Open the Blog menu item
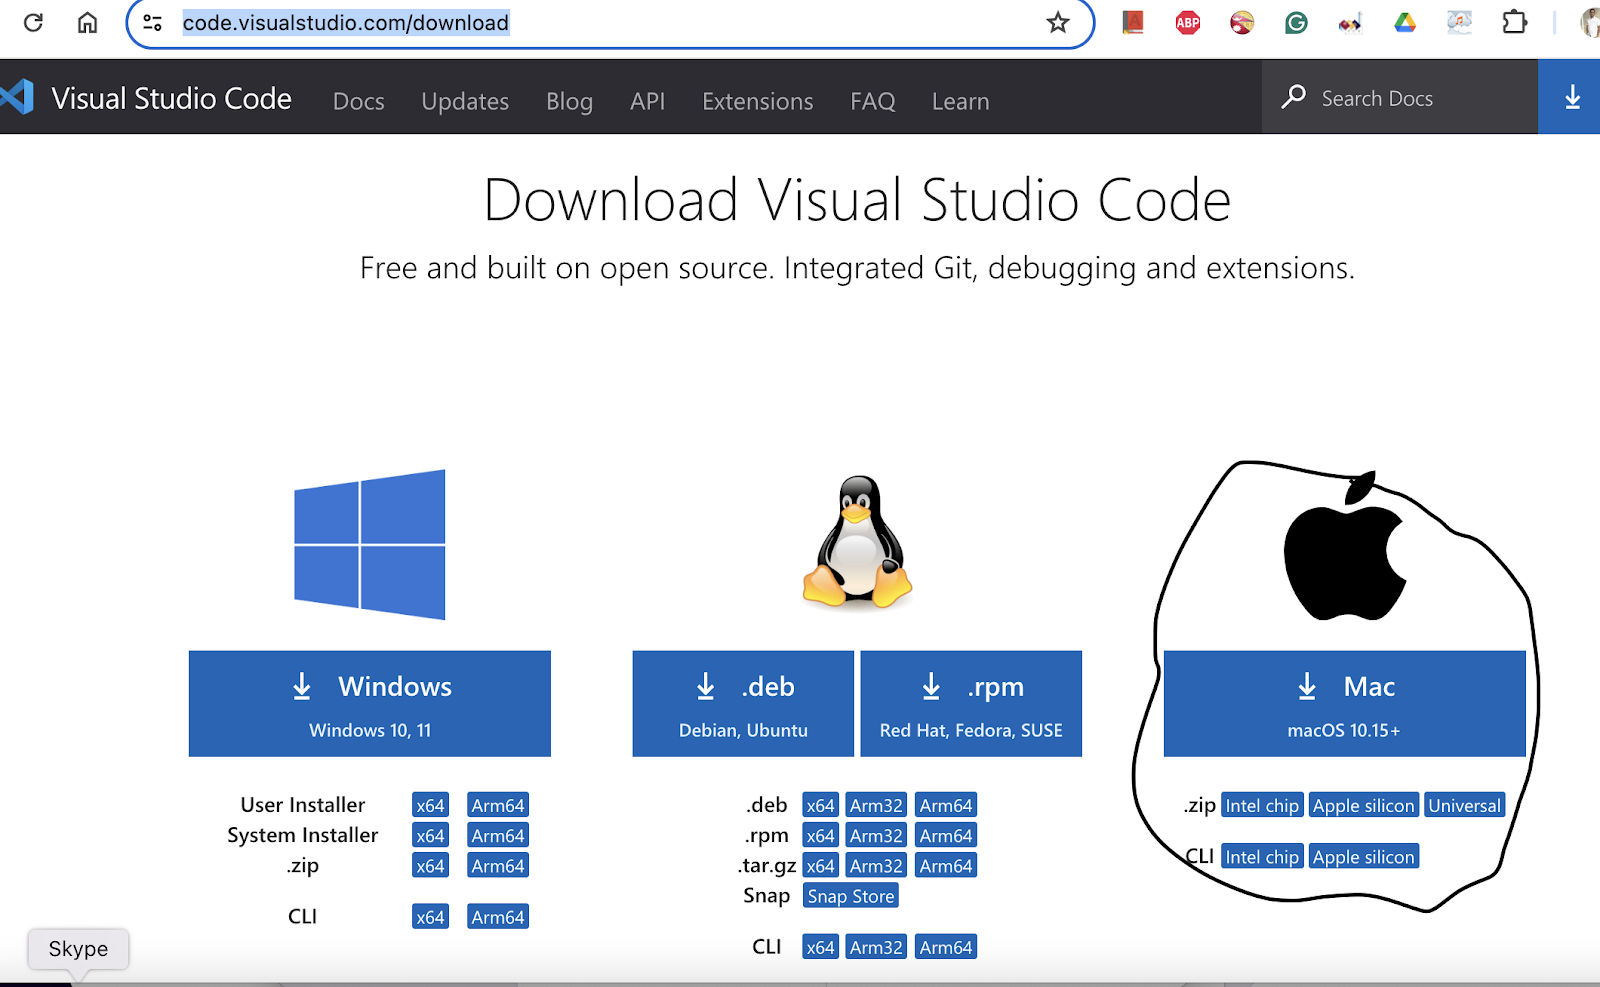Image resolution: width=1600 pixels, height=987 pixels. click(569, 101)
